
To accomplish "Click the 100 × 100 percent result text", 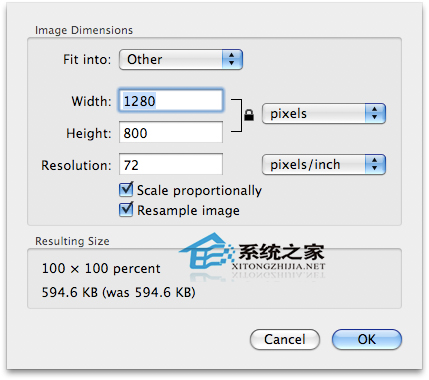I will 101,269.
